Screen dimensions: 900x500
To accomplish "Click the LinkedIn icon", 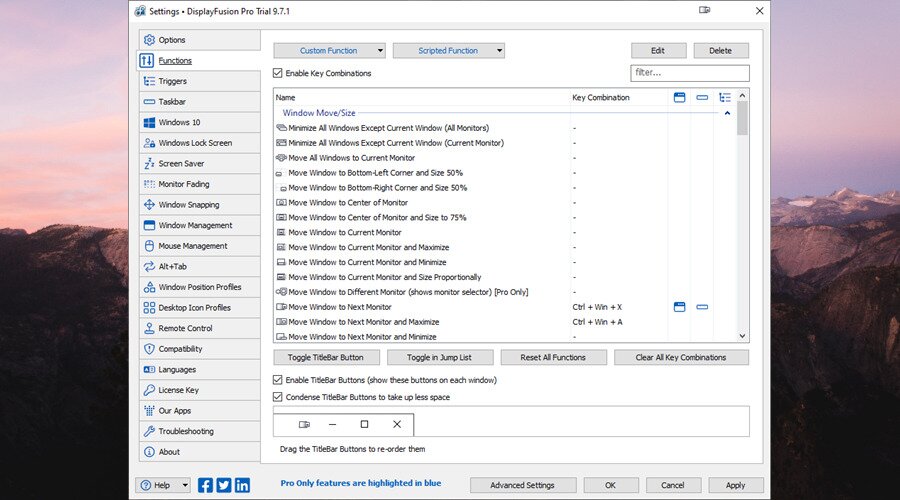I will pos(242,485).
